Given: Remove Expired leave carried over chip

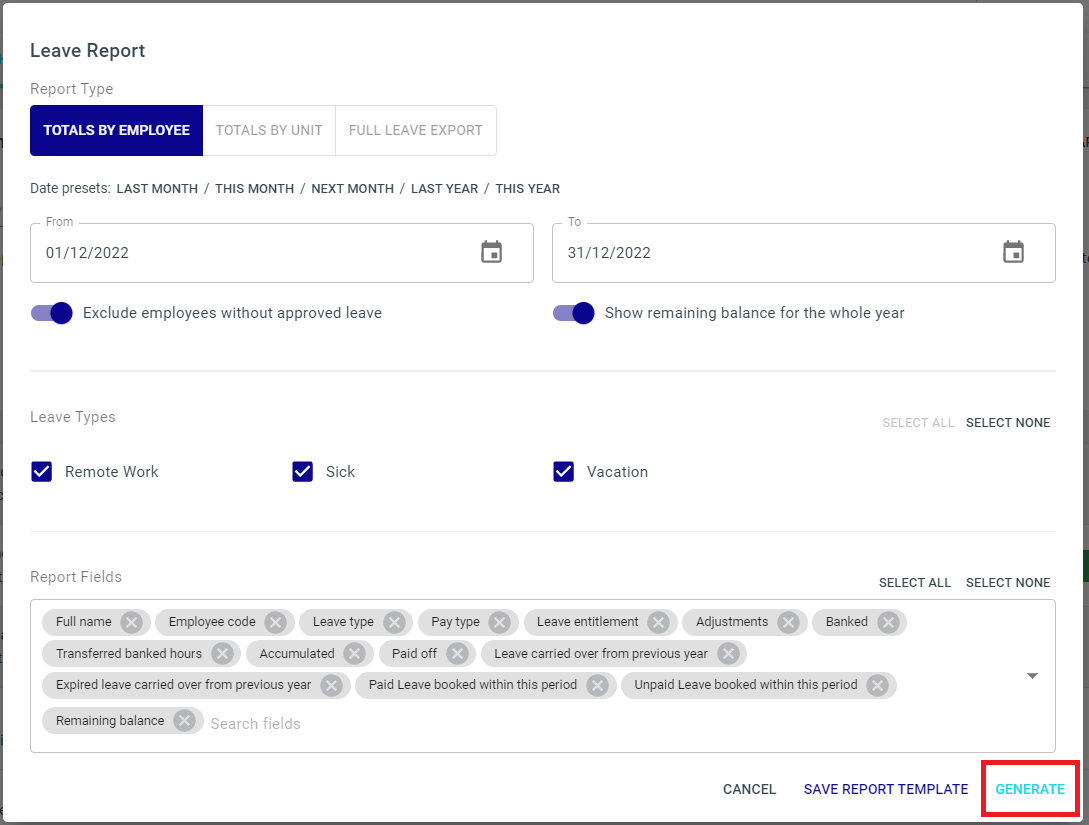Looking at the screenshot, I should tap(331, 685).
